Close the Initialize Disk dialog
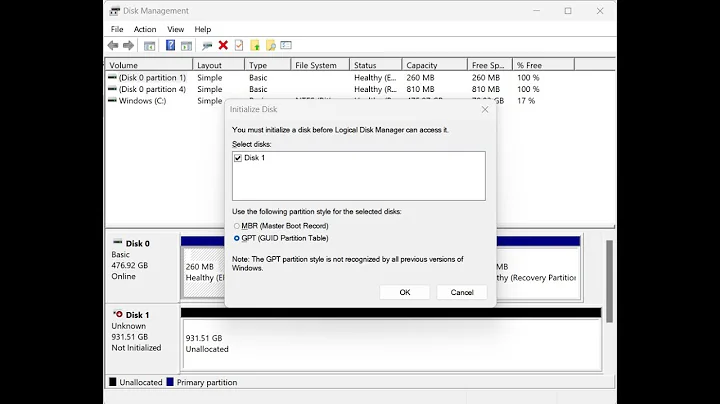 pos(485,109)
